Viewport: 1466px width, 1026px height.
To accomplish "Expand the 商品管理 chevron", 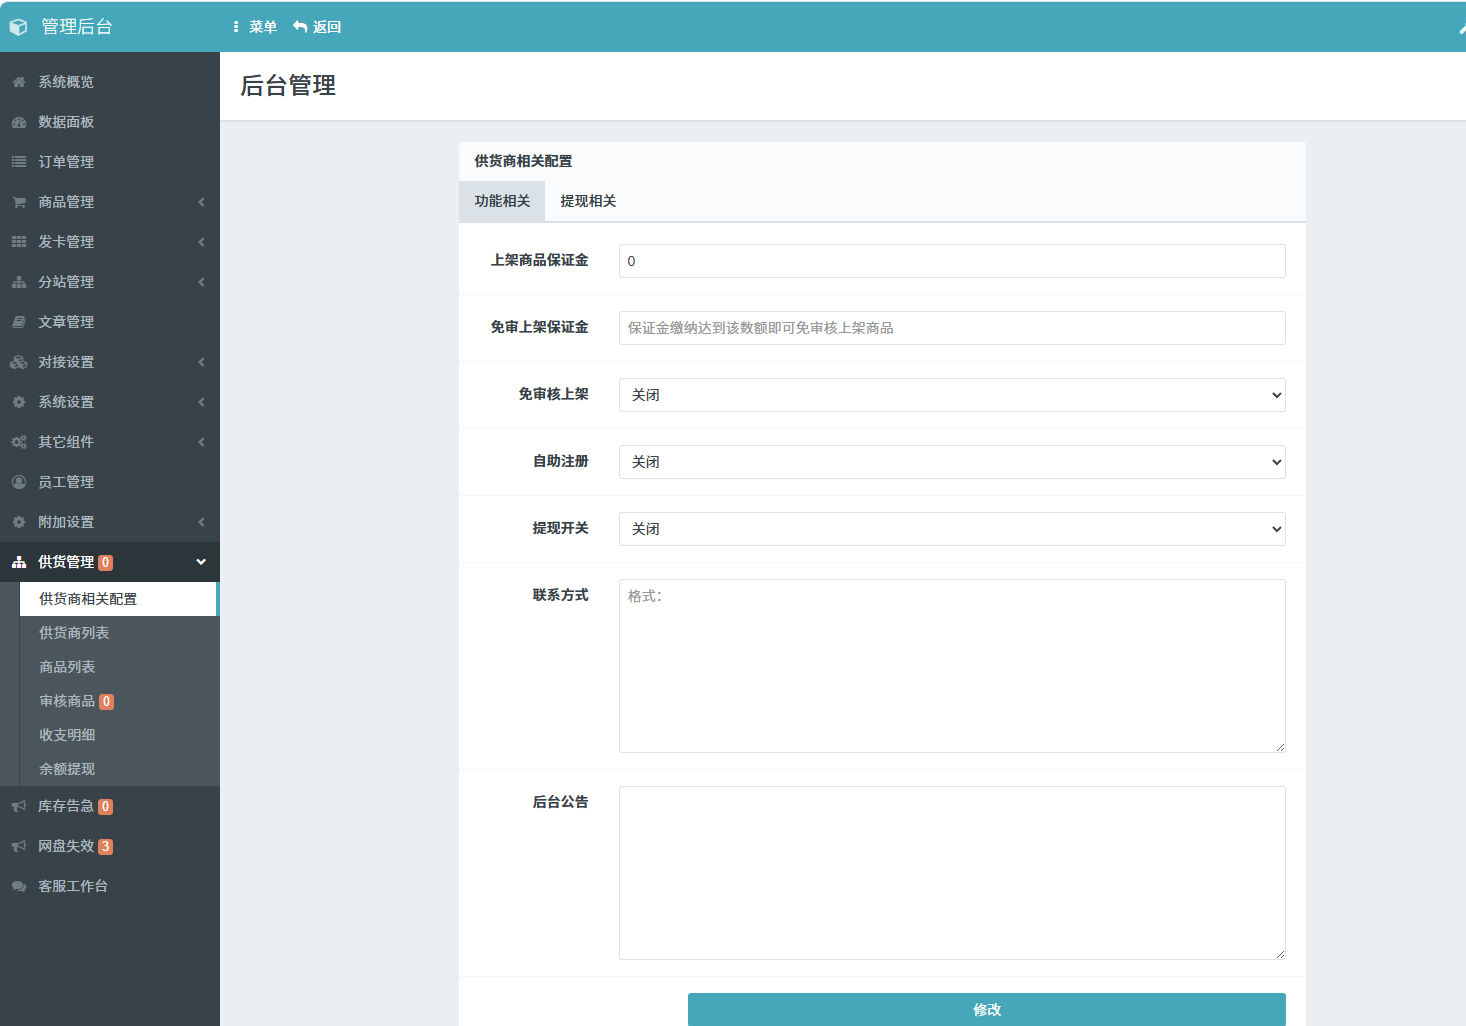I will coord(201,202).
